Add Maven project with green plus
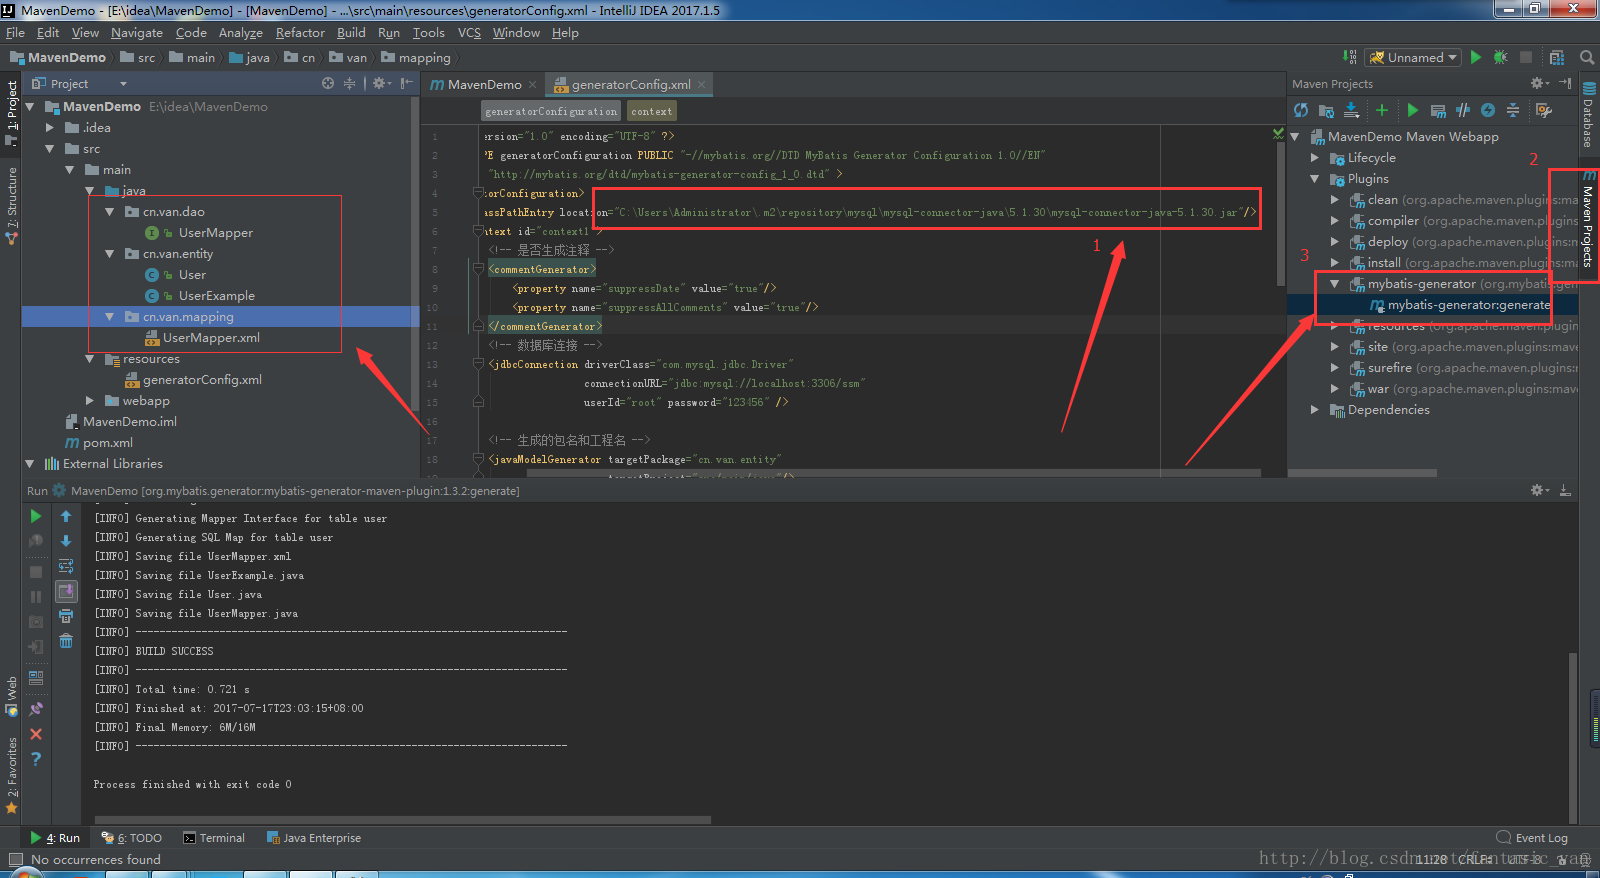The width and height of the screenshot is (1600, 878). coord(1382,110)
